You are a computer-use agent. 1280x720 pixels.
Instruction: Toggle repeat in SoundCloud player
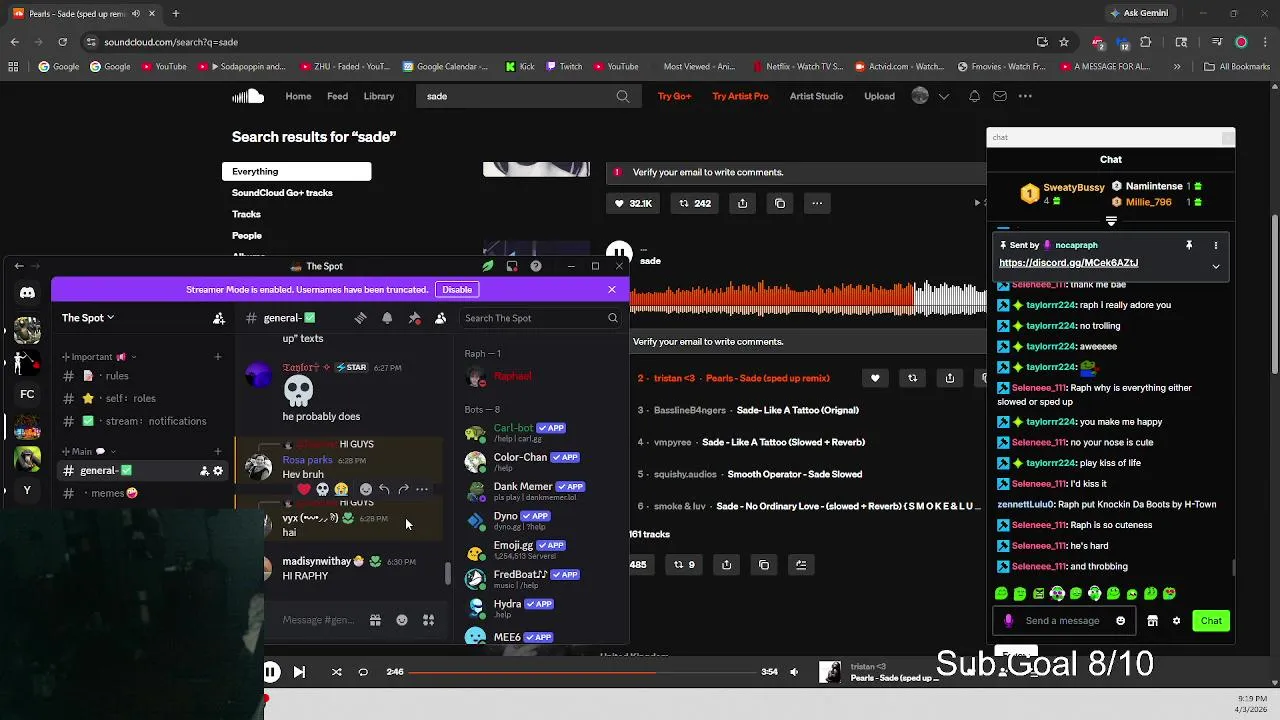point(363,672)
